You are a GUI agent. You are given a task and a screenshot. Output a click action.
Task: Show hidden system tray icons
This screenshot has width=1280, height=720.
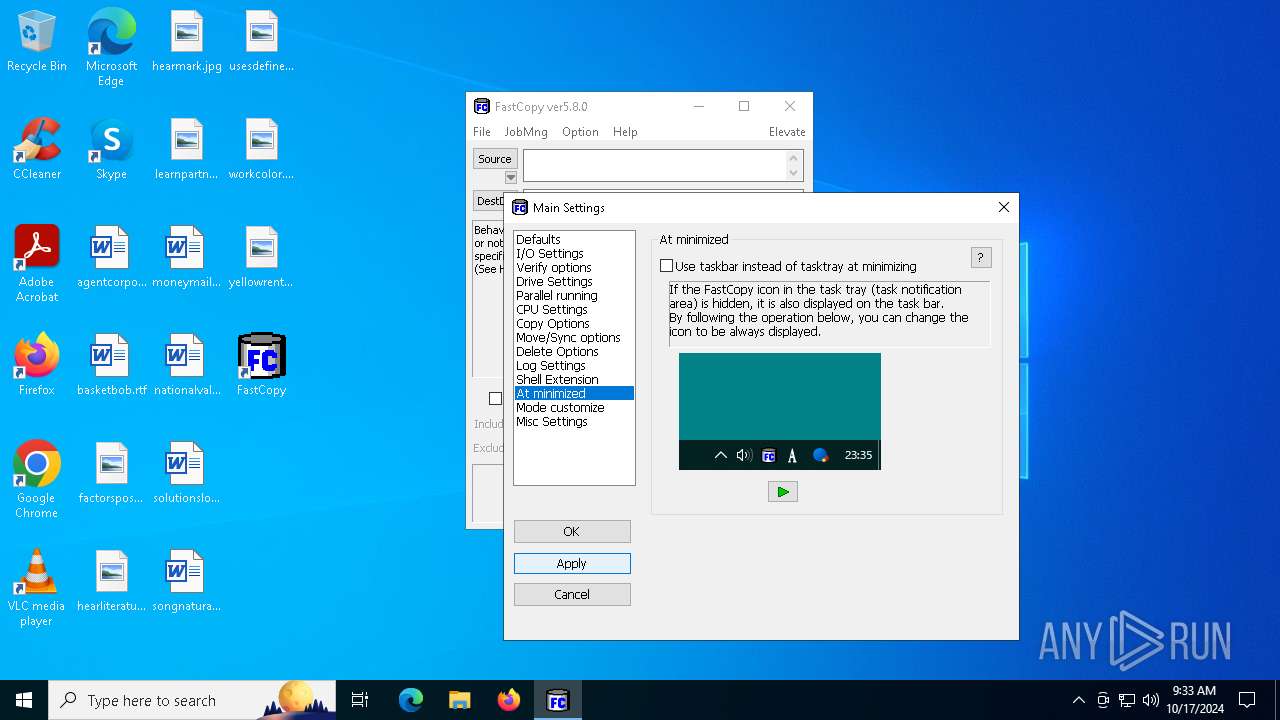coord(1078,700)
